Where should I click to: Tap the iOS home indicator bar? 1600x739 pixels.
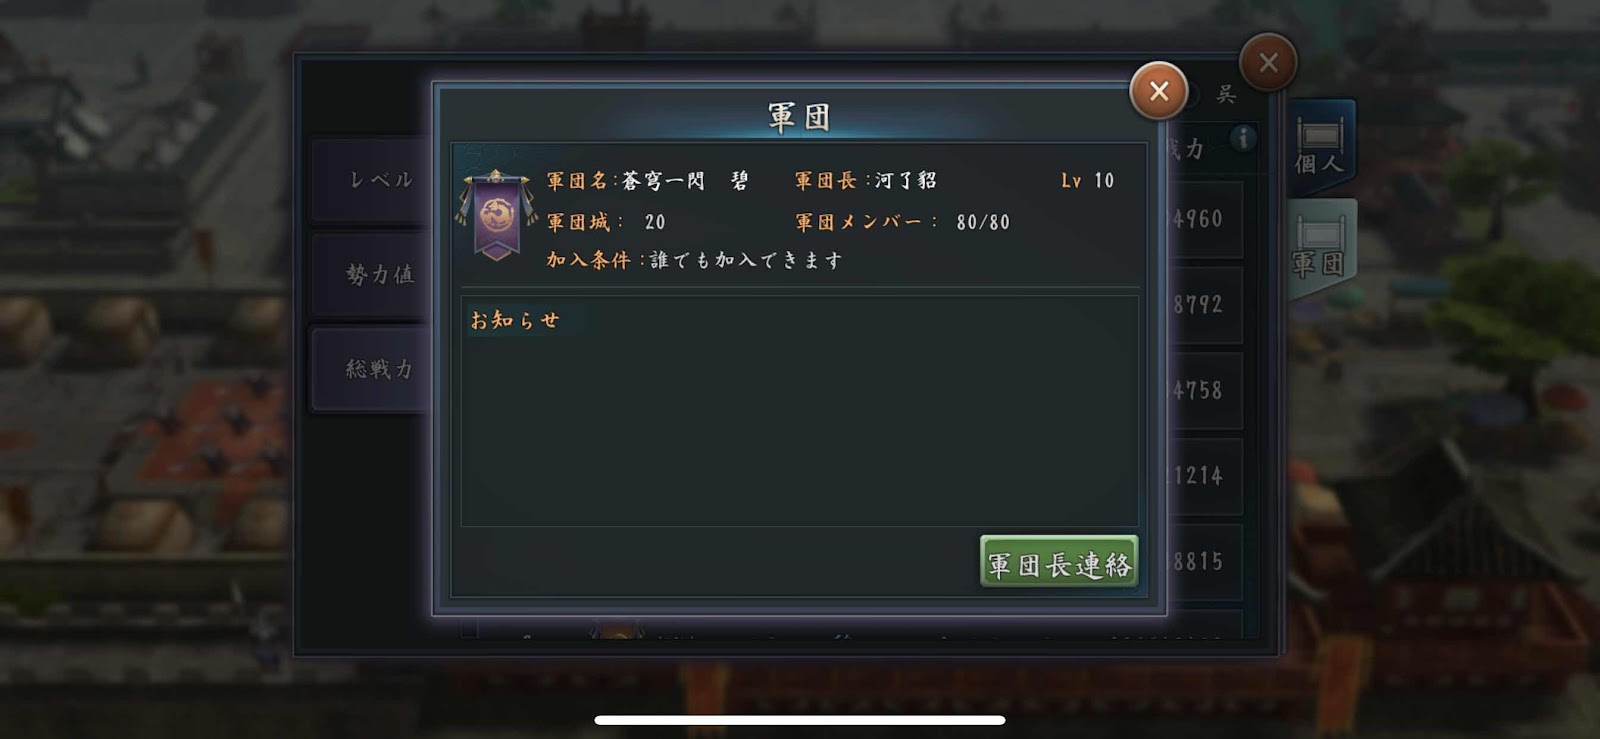pyautogui.click(x=800, y=720)
